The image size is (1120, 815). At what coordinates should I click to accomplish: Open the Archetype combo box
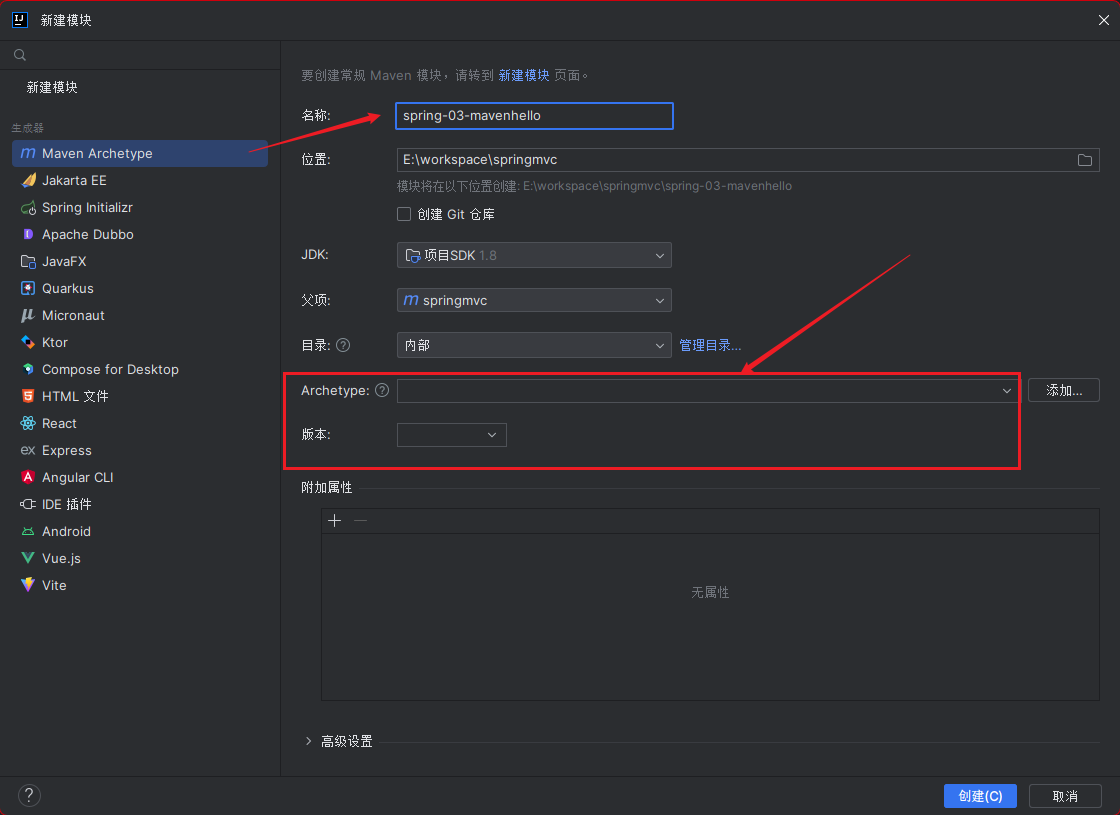(x=709, y=391)
